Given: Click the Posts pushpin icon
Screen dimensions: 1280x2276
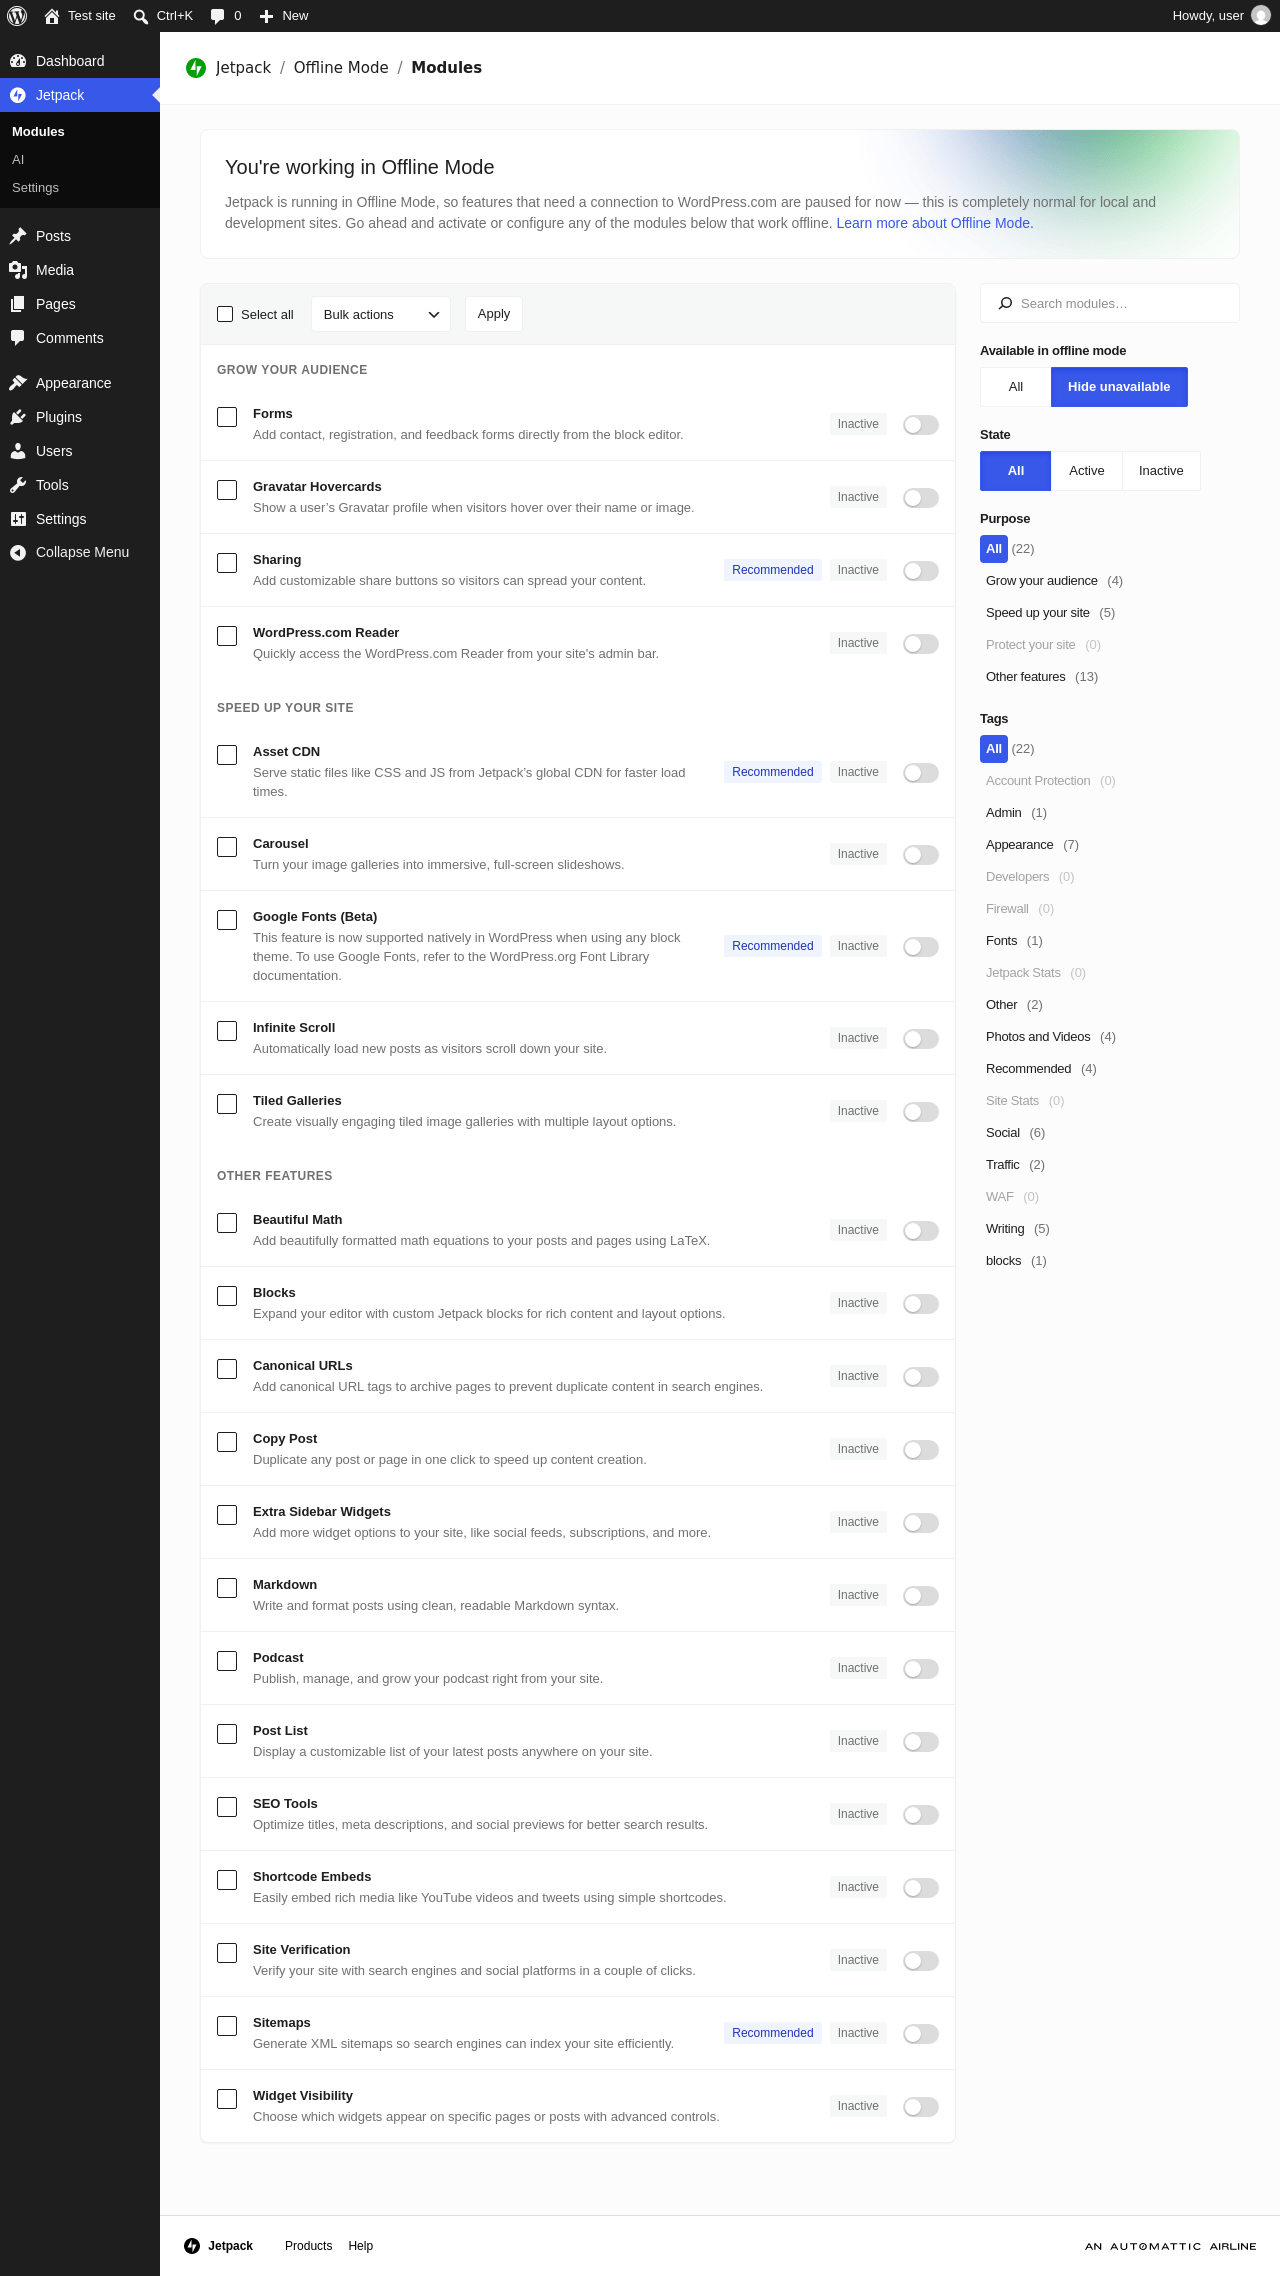Looking at the screenshot, I should 18,236.
